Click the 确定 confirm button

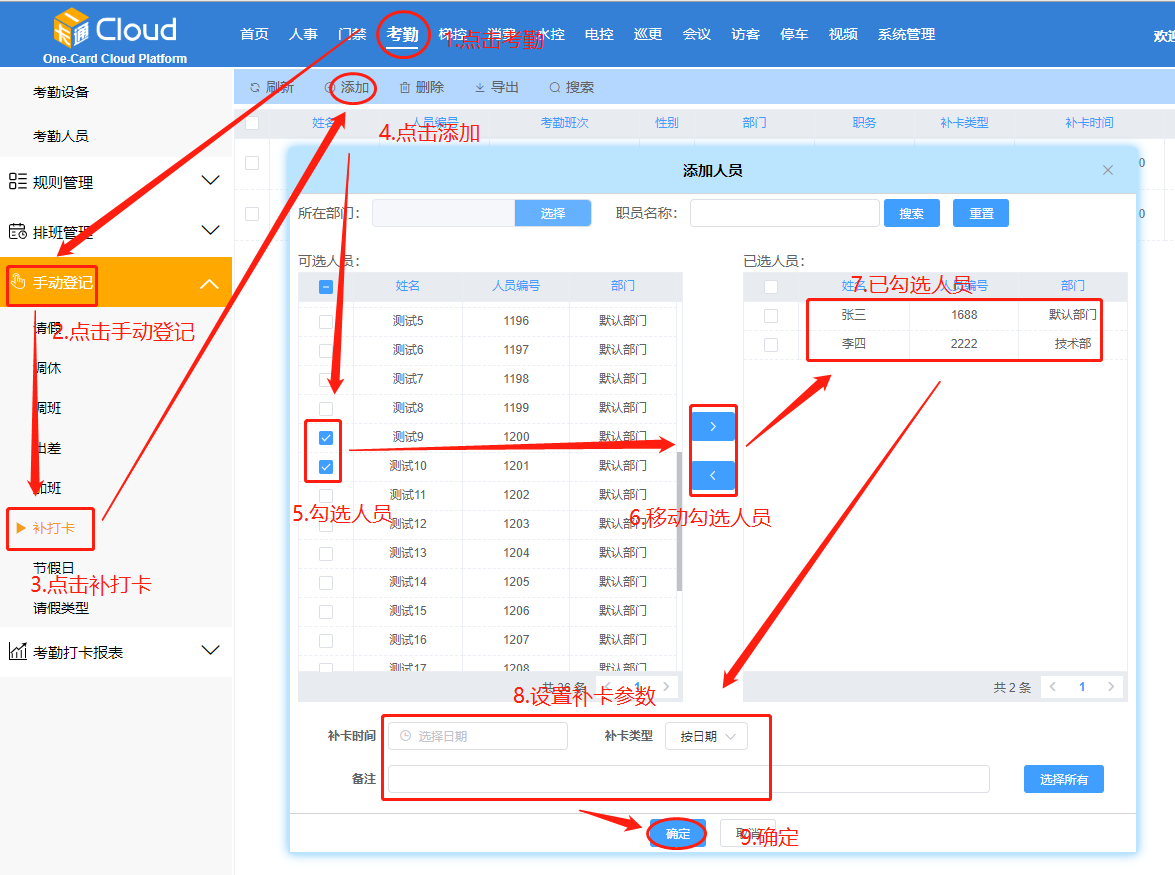pos(677,832)
